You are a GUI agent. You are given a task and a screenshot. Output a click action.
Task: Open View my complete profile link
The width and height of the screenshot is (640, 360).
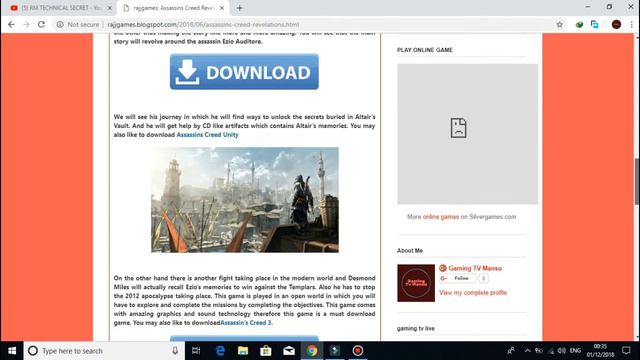click(x=473, y=293)
